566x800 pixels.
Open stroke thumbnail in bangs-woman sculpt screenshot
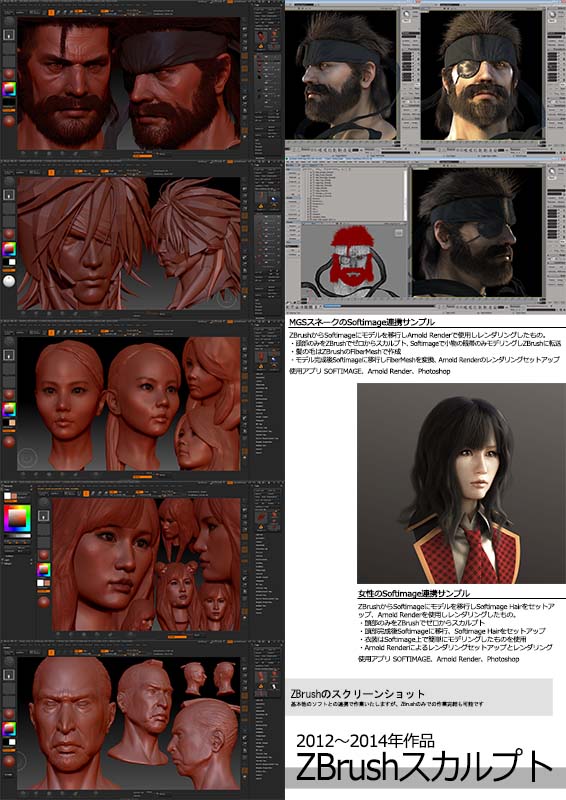point(44,515)
